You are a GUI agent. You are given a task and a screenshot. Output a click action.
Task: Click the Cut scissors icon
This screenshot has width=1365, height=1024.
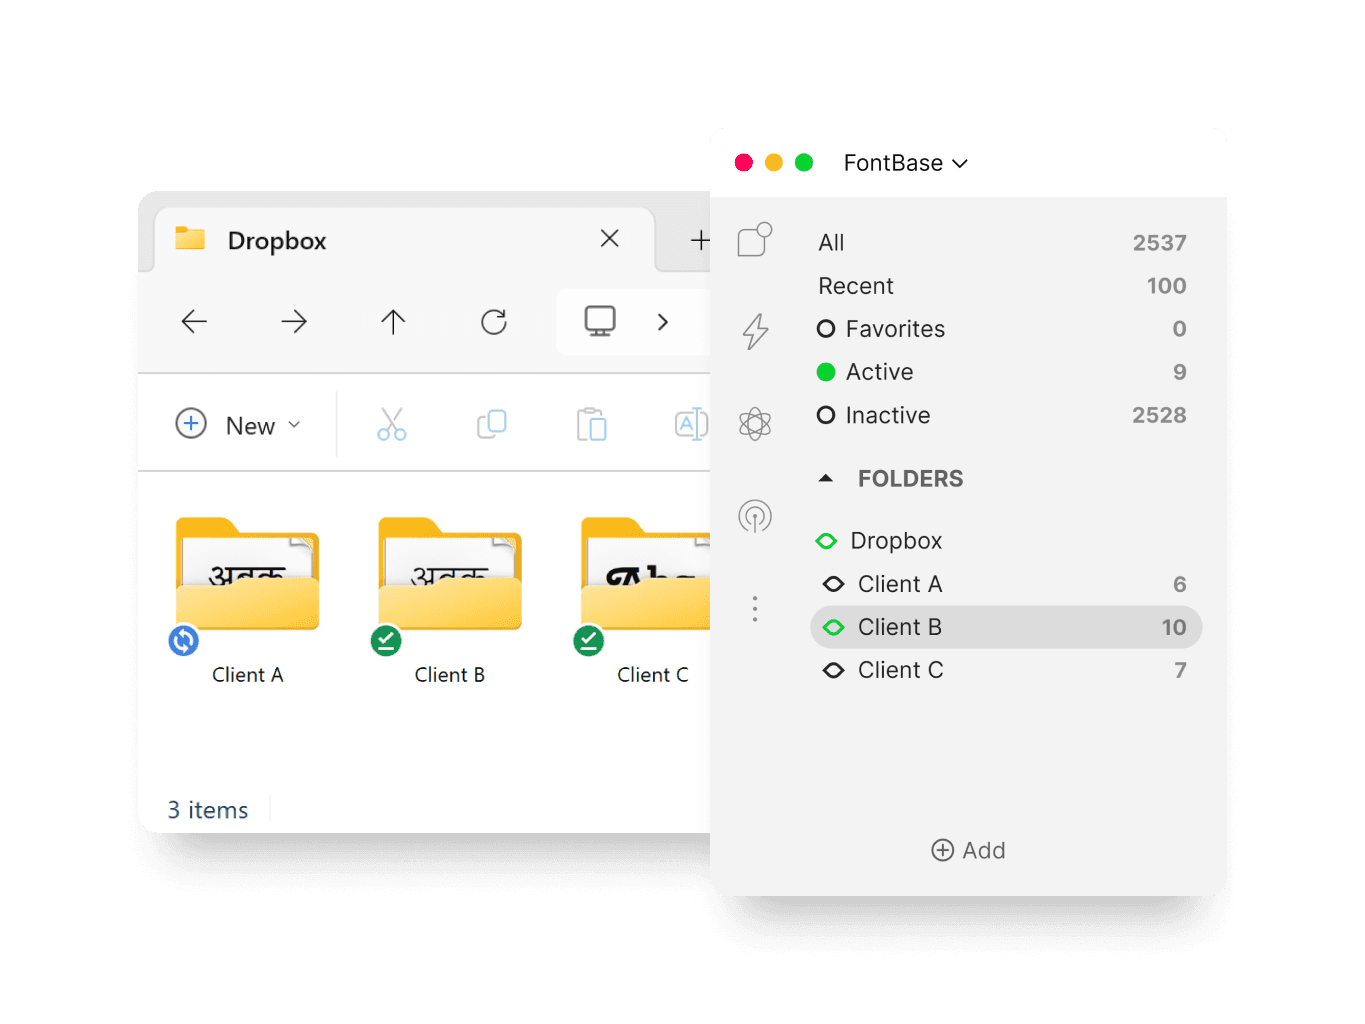tap(392, 425)
